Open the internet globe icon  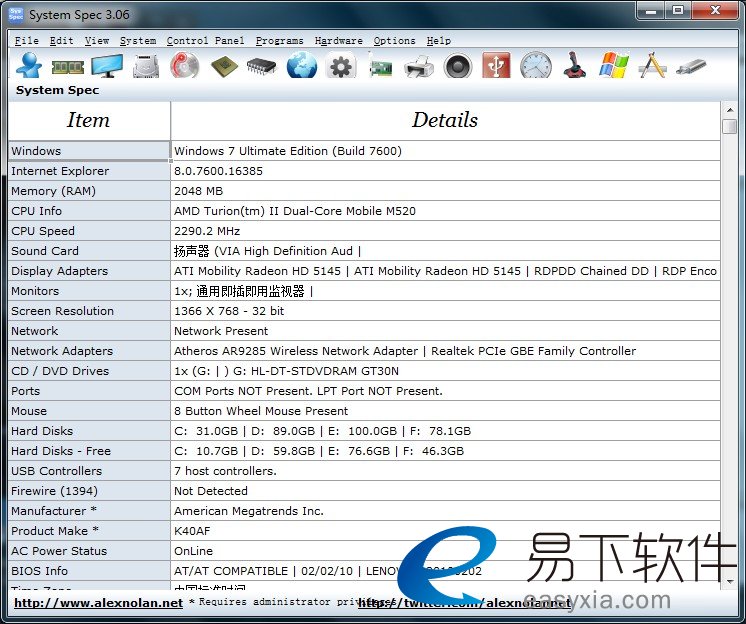coord(302,65)
